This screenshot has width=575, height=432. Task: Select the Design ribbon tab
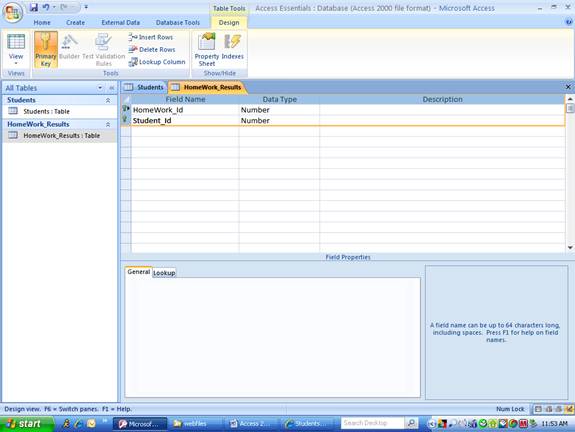pyautogui.click(x=229, y=23)
